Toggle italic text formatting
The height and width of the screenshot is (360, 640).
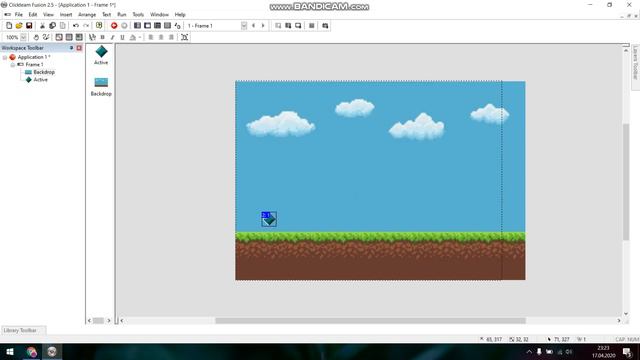point(112,37)
